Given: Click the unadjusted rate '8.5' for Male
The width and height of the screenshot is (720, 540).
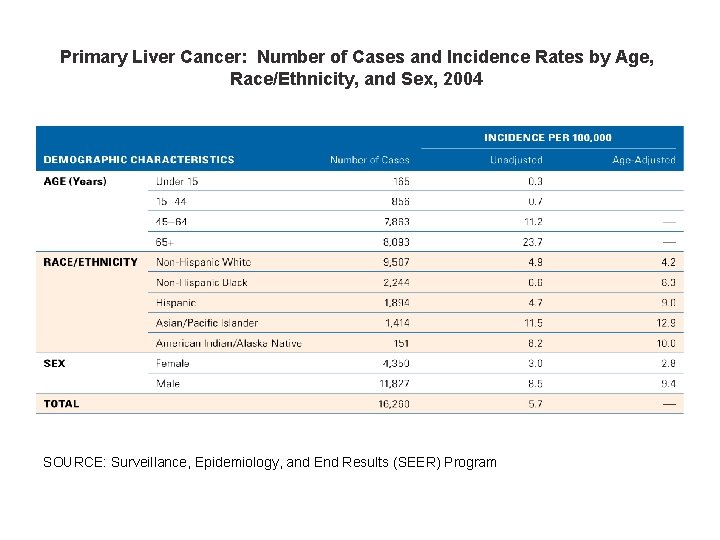Looking at the screenshot, I should pos(535,383).
